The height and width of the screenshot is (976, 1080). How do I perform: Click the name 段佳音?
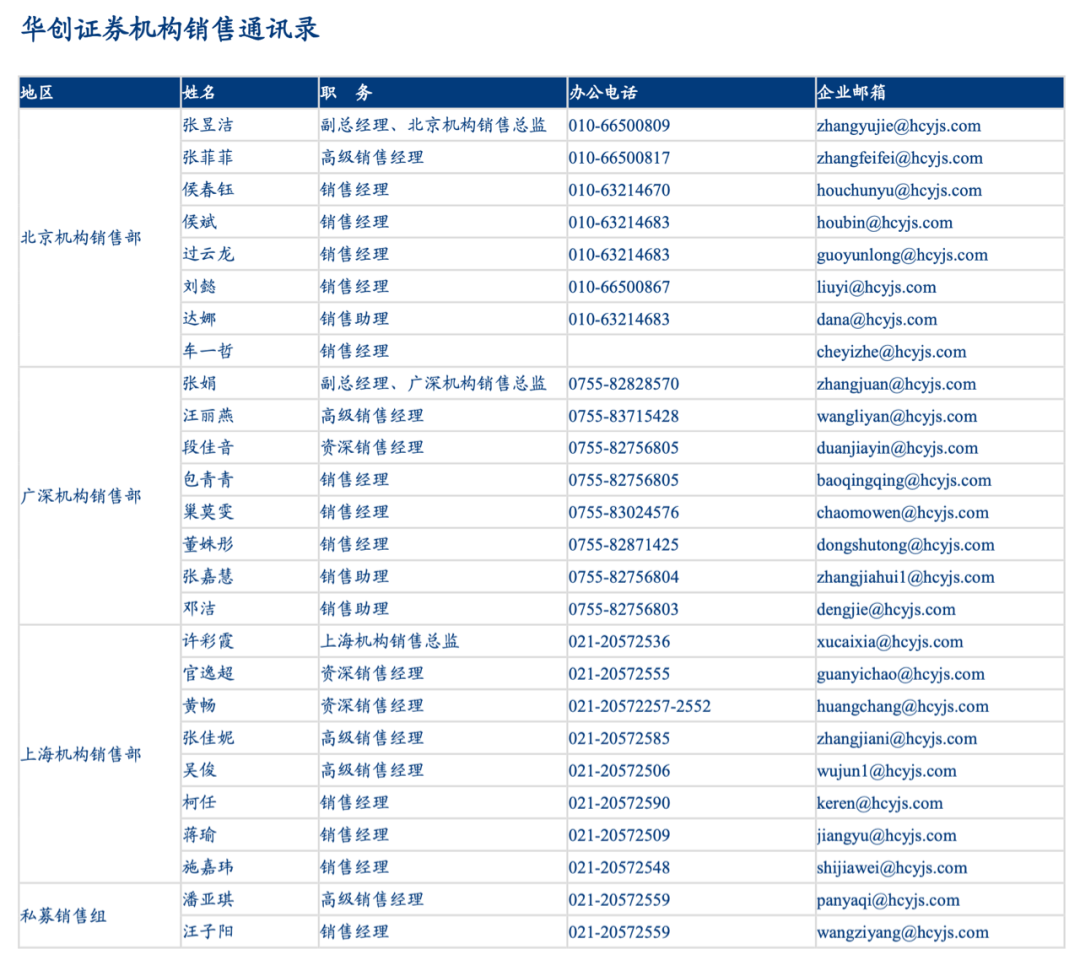208,448
